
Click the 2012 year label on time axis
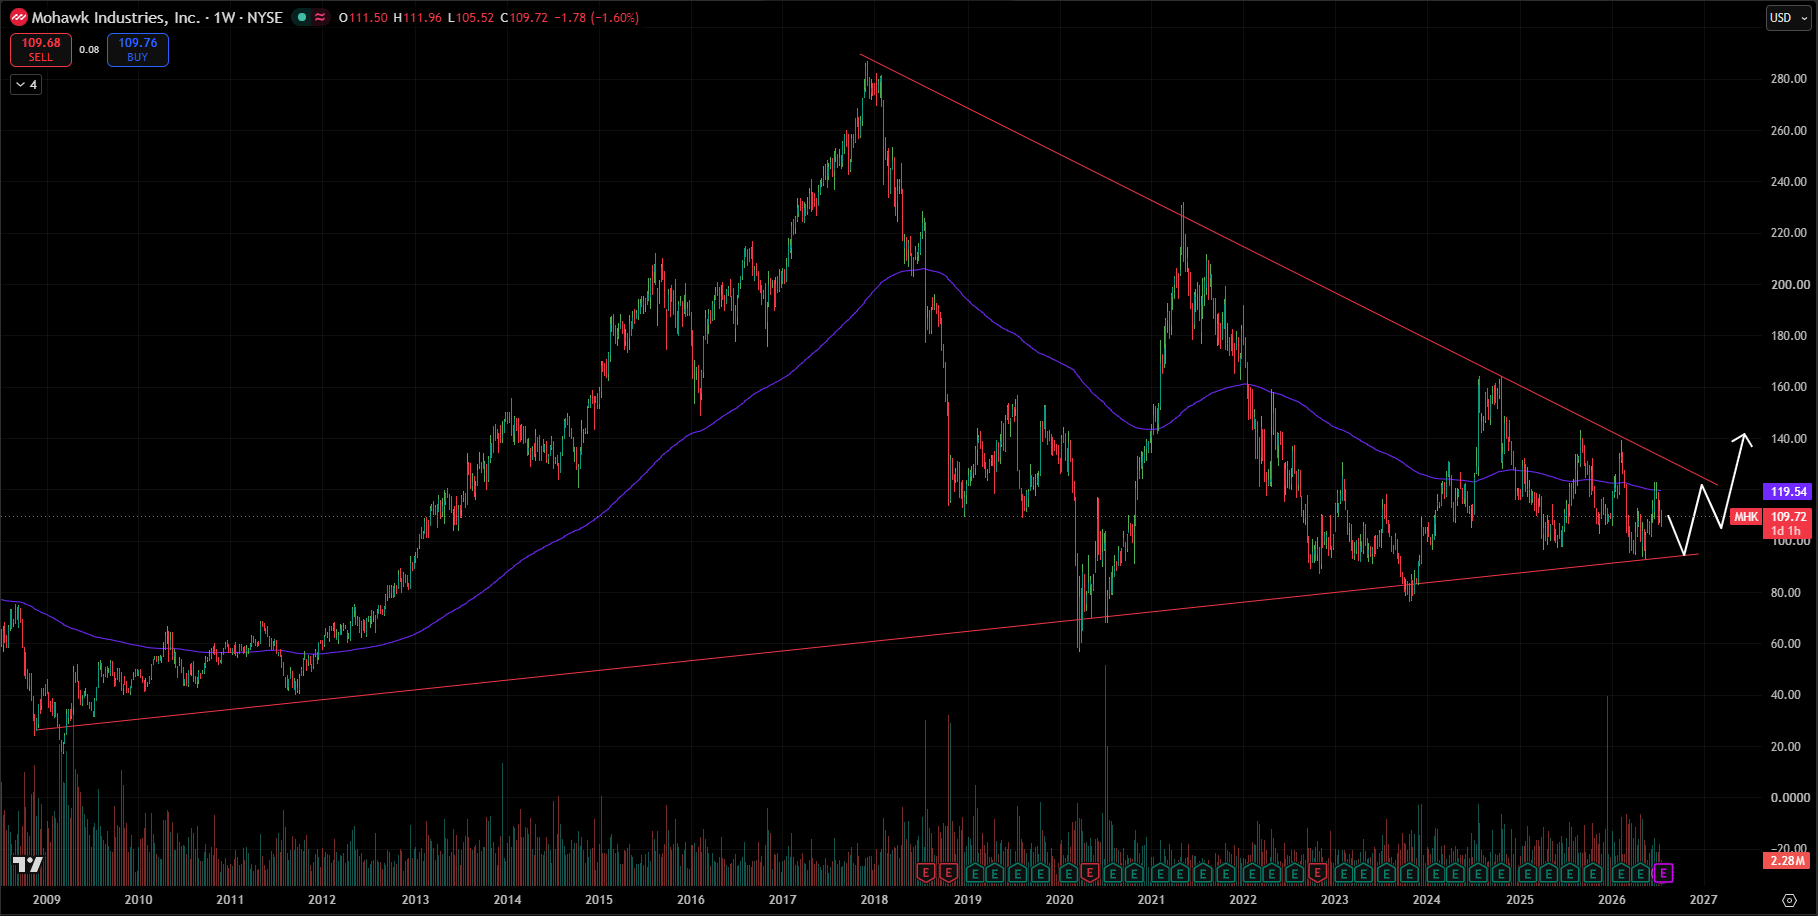[322, 900]
